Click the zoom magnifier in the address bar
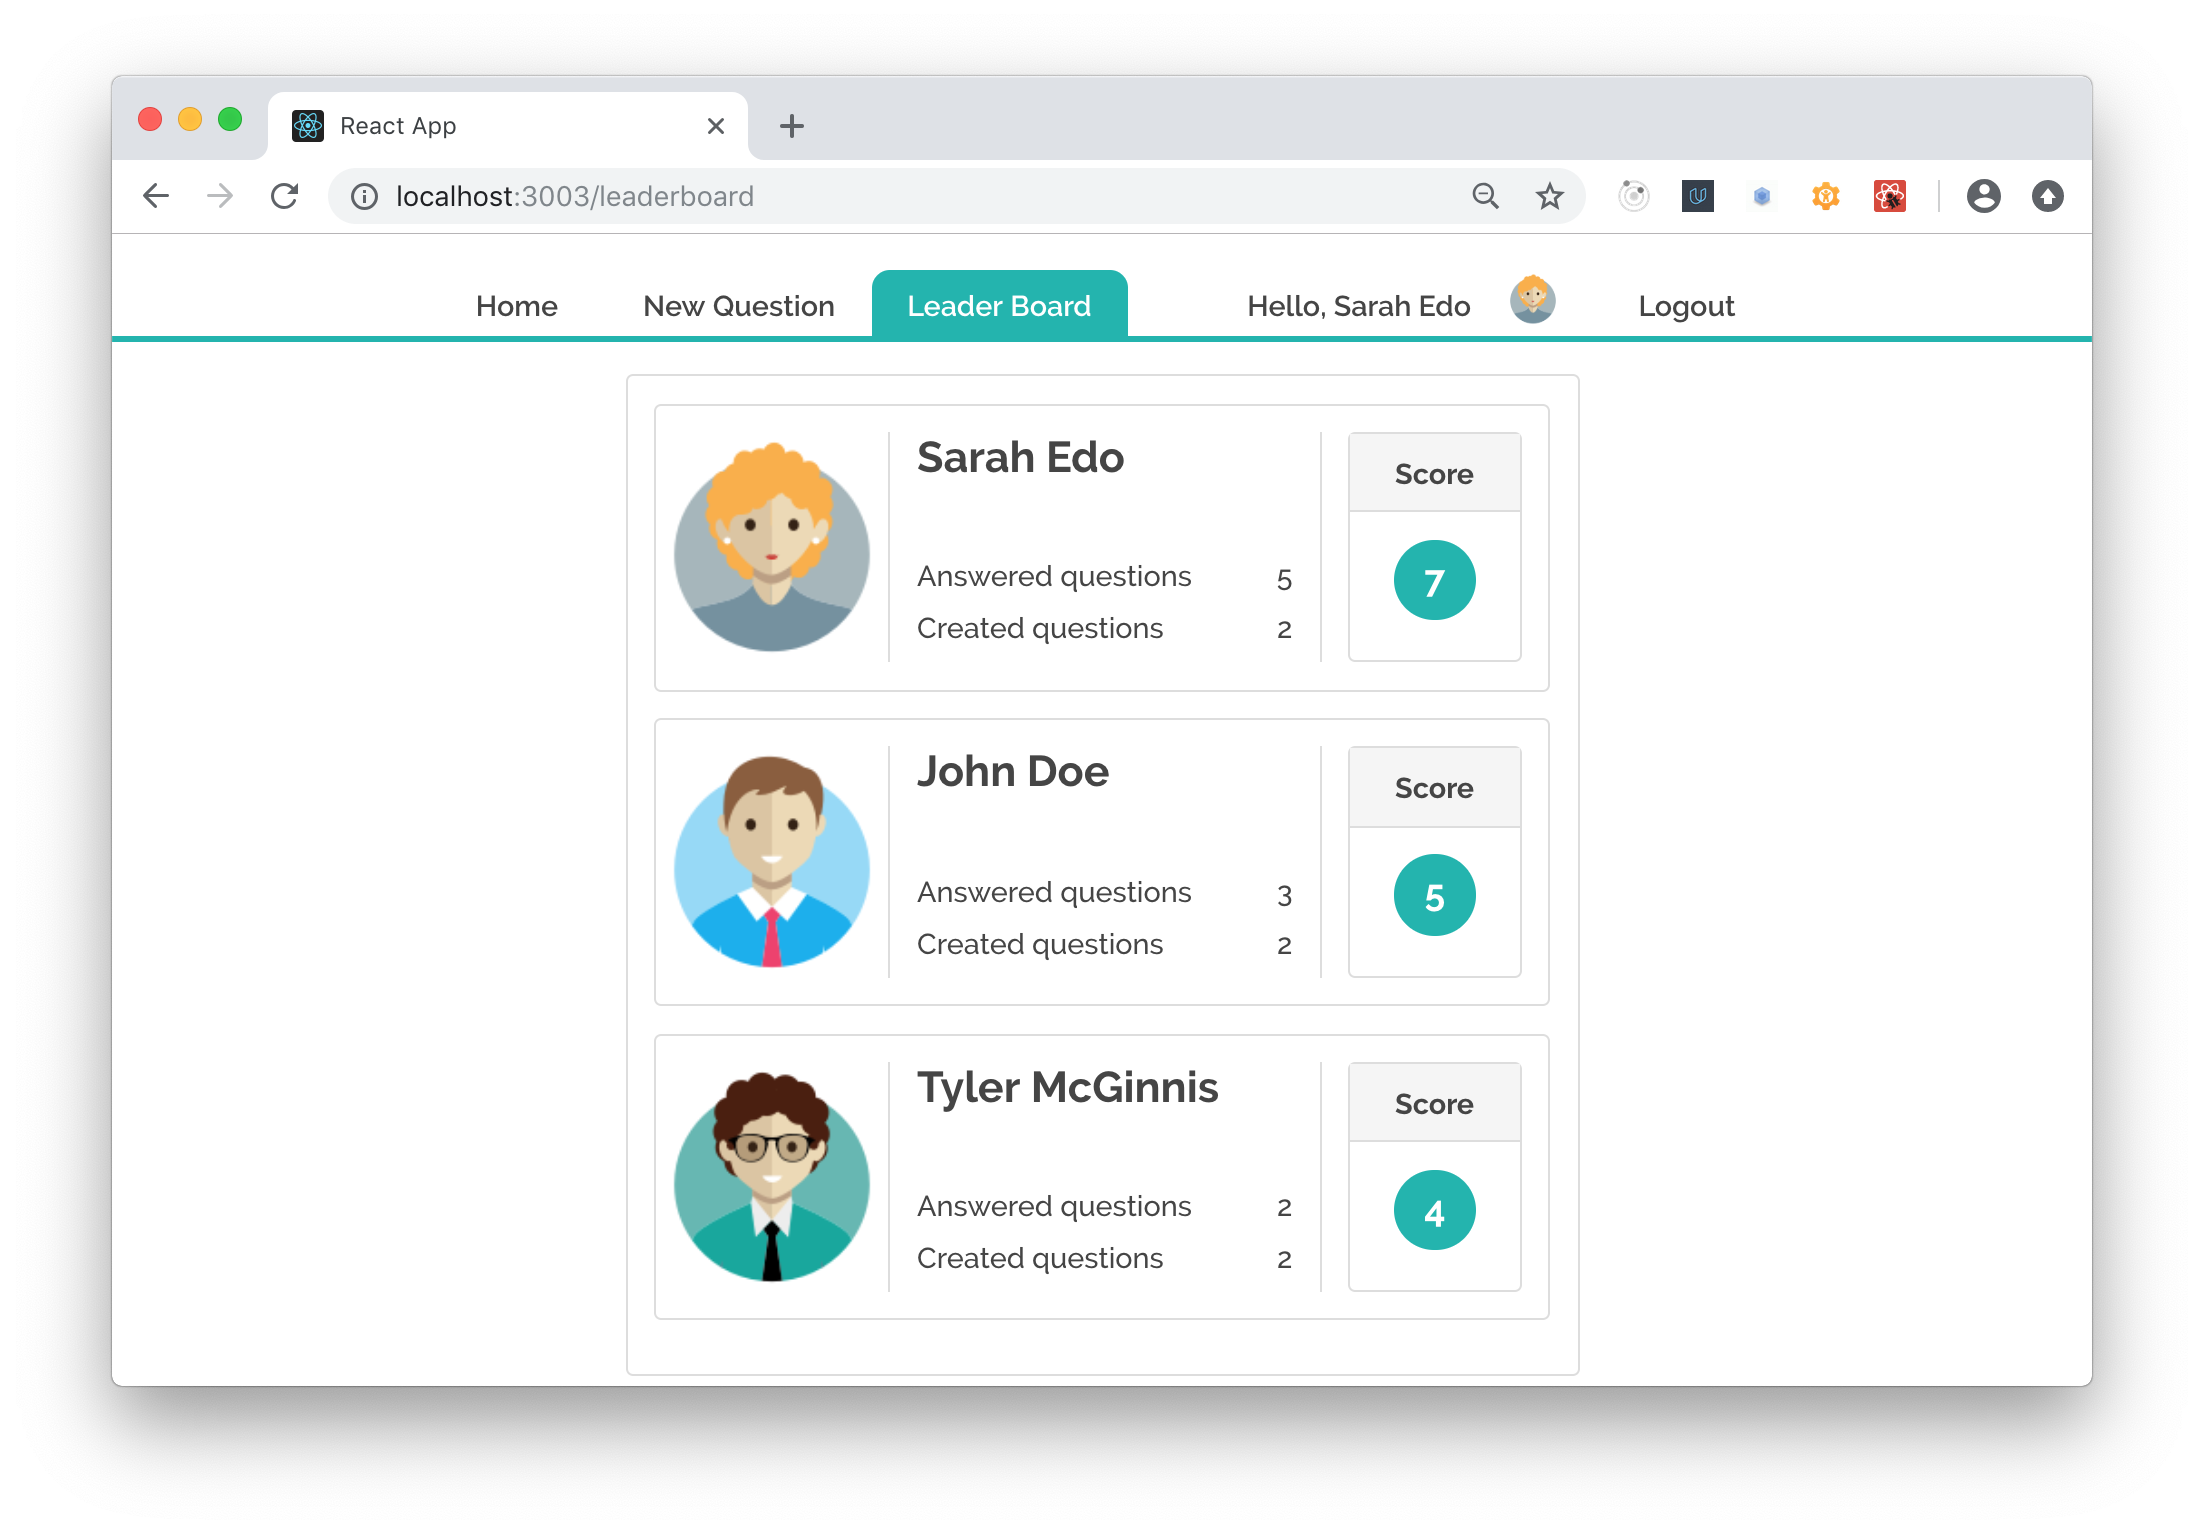Viewport: 2204px width, 1534px height. pyautogui.click(x=1486, y=196)
